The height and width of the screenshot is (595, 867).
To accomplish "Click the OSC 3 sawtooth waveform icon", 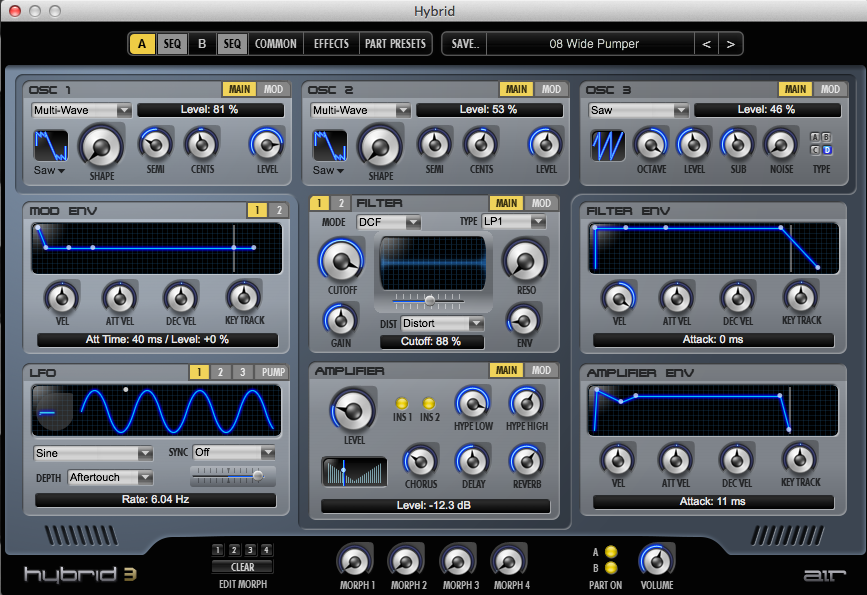I will [608, 145].
